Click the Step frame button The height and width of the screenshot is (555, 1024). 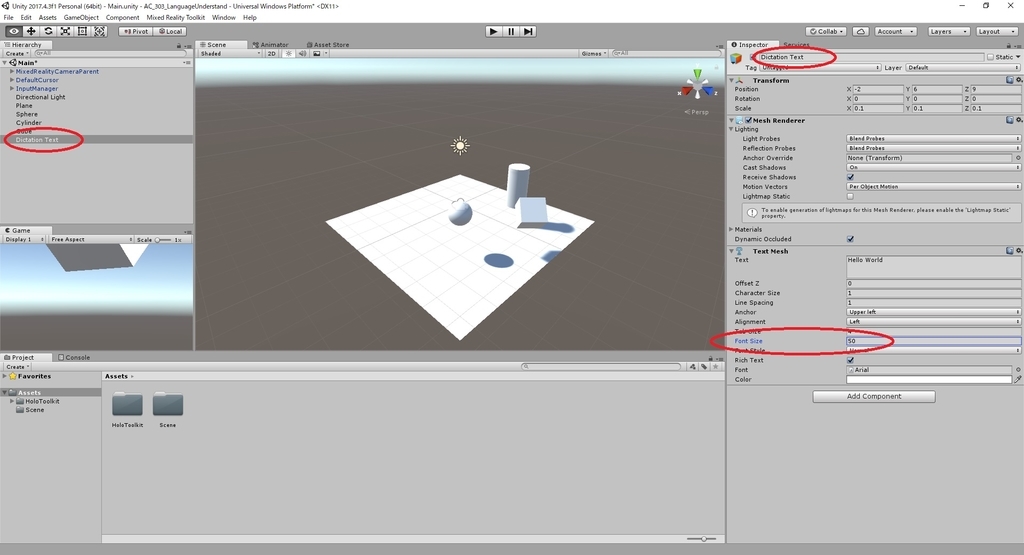pos(528,31)
